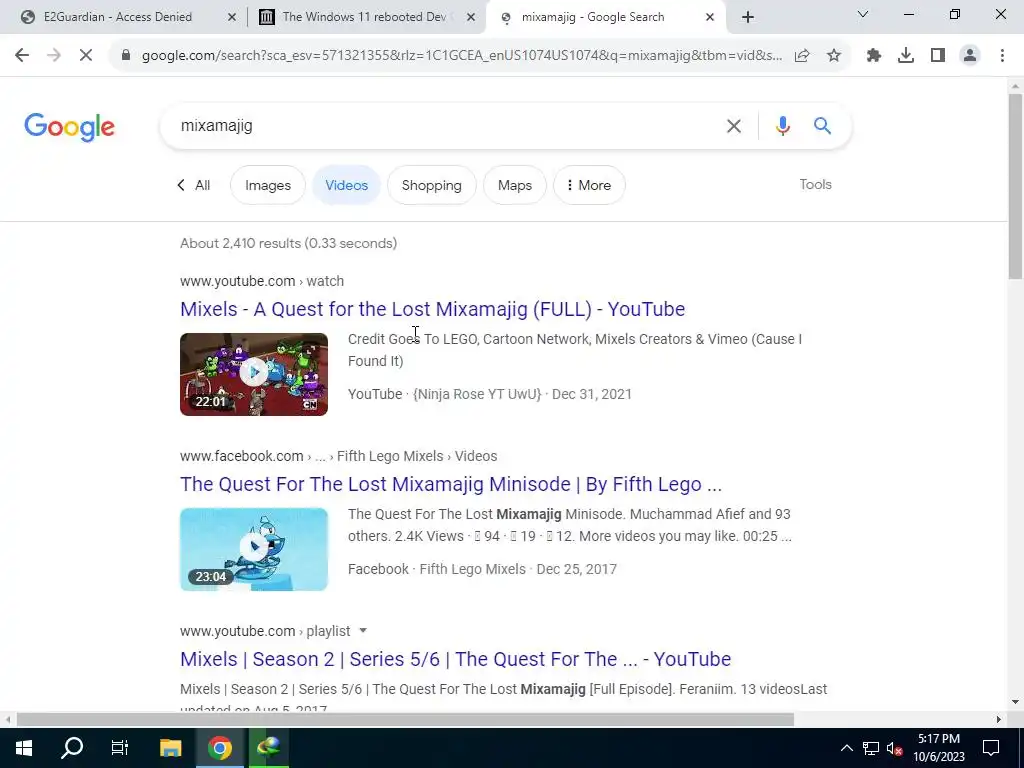
Task: Click the Dec 31, 2021 video date
Action: click(x=592, y=394)
